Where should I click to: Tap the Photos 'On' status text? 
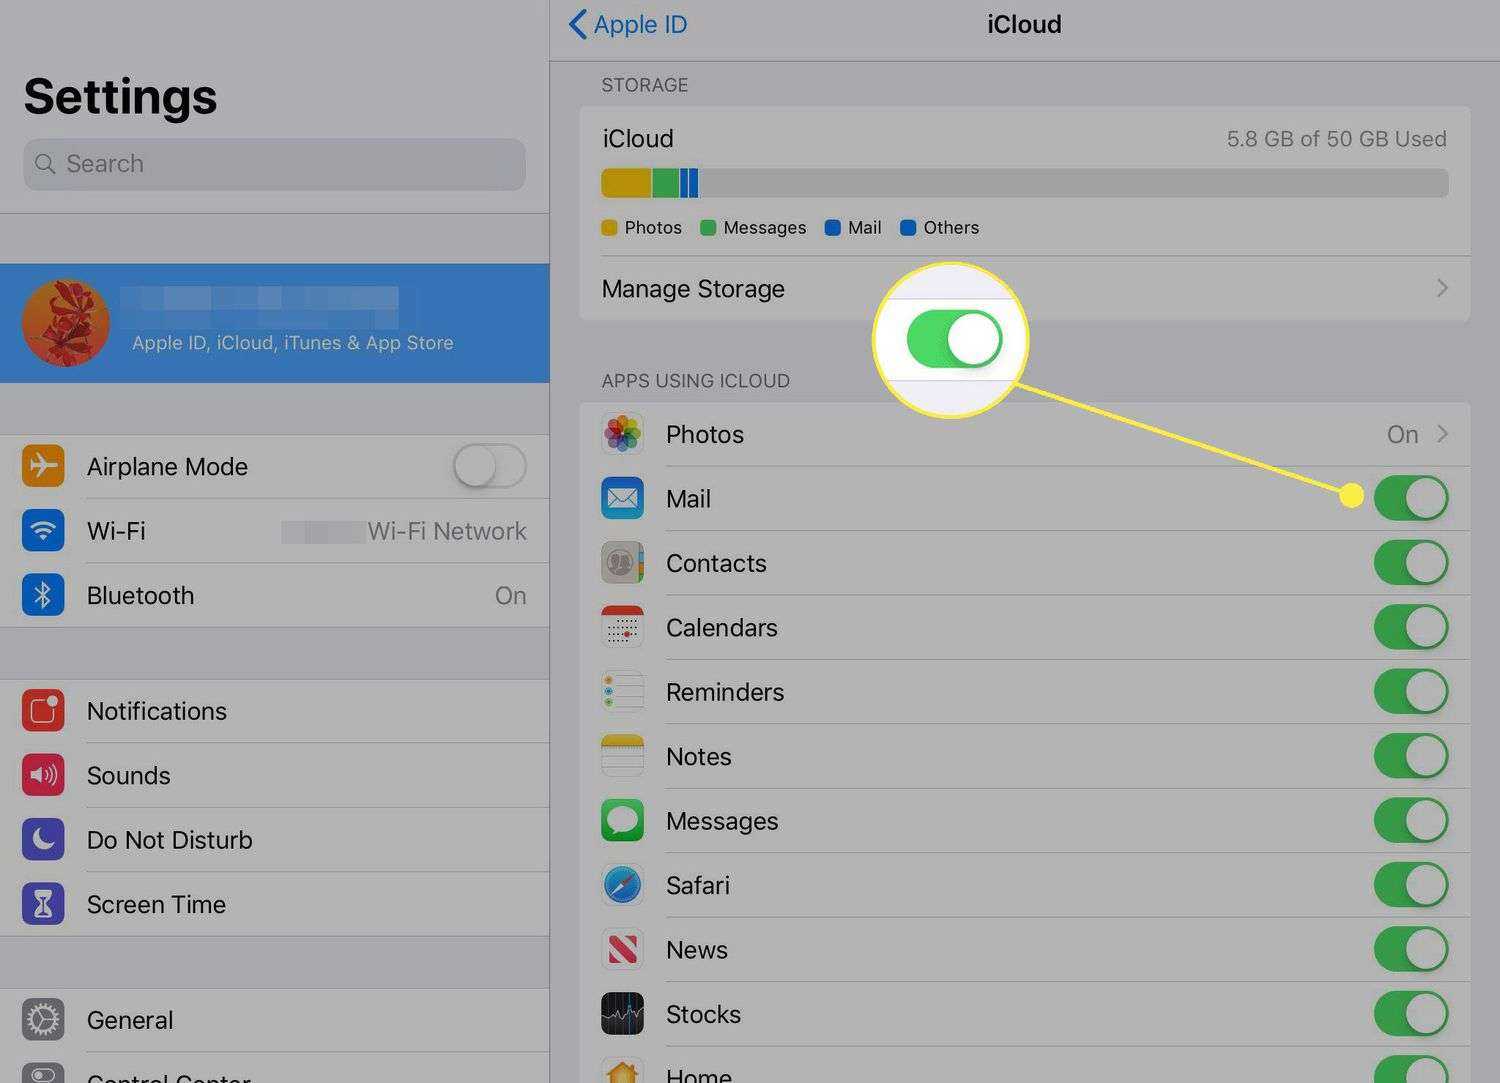click(1402, 434)
